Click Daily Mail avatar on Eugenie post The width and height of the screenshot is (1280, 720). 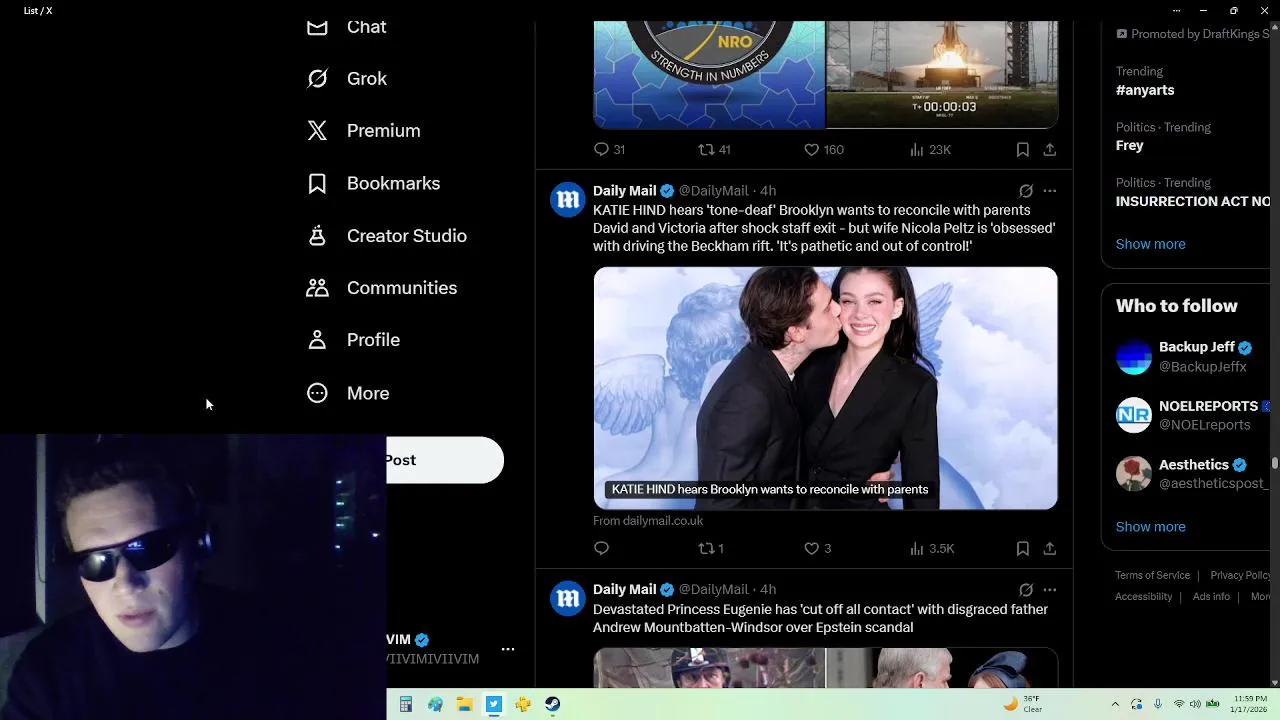click(x=568, y=599)
